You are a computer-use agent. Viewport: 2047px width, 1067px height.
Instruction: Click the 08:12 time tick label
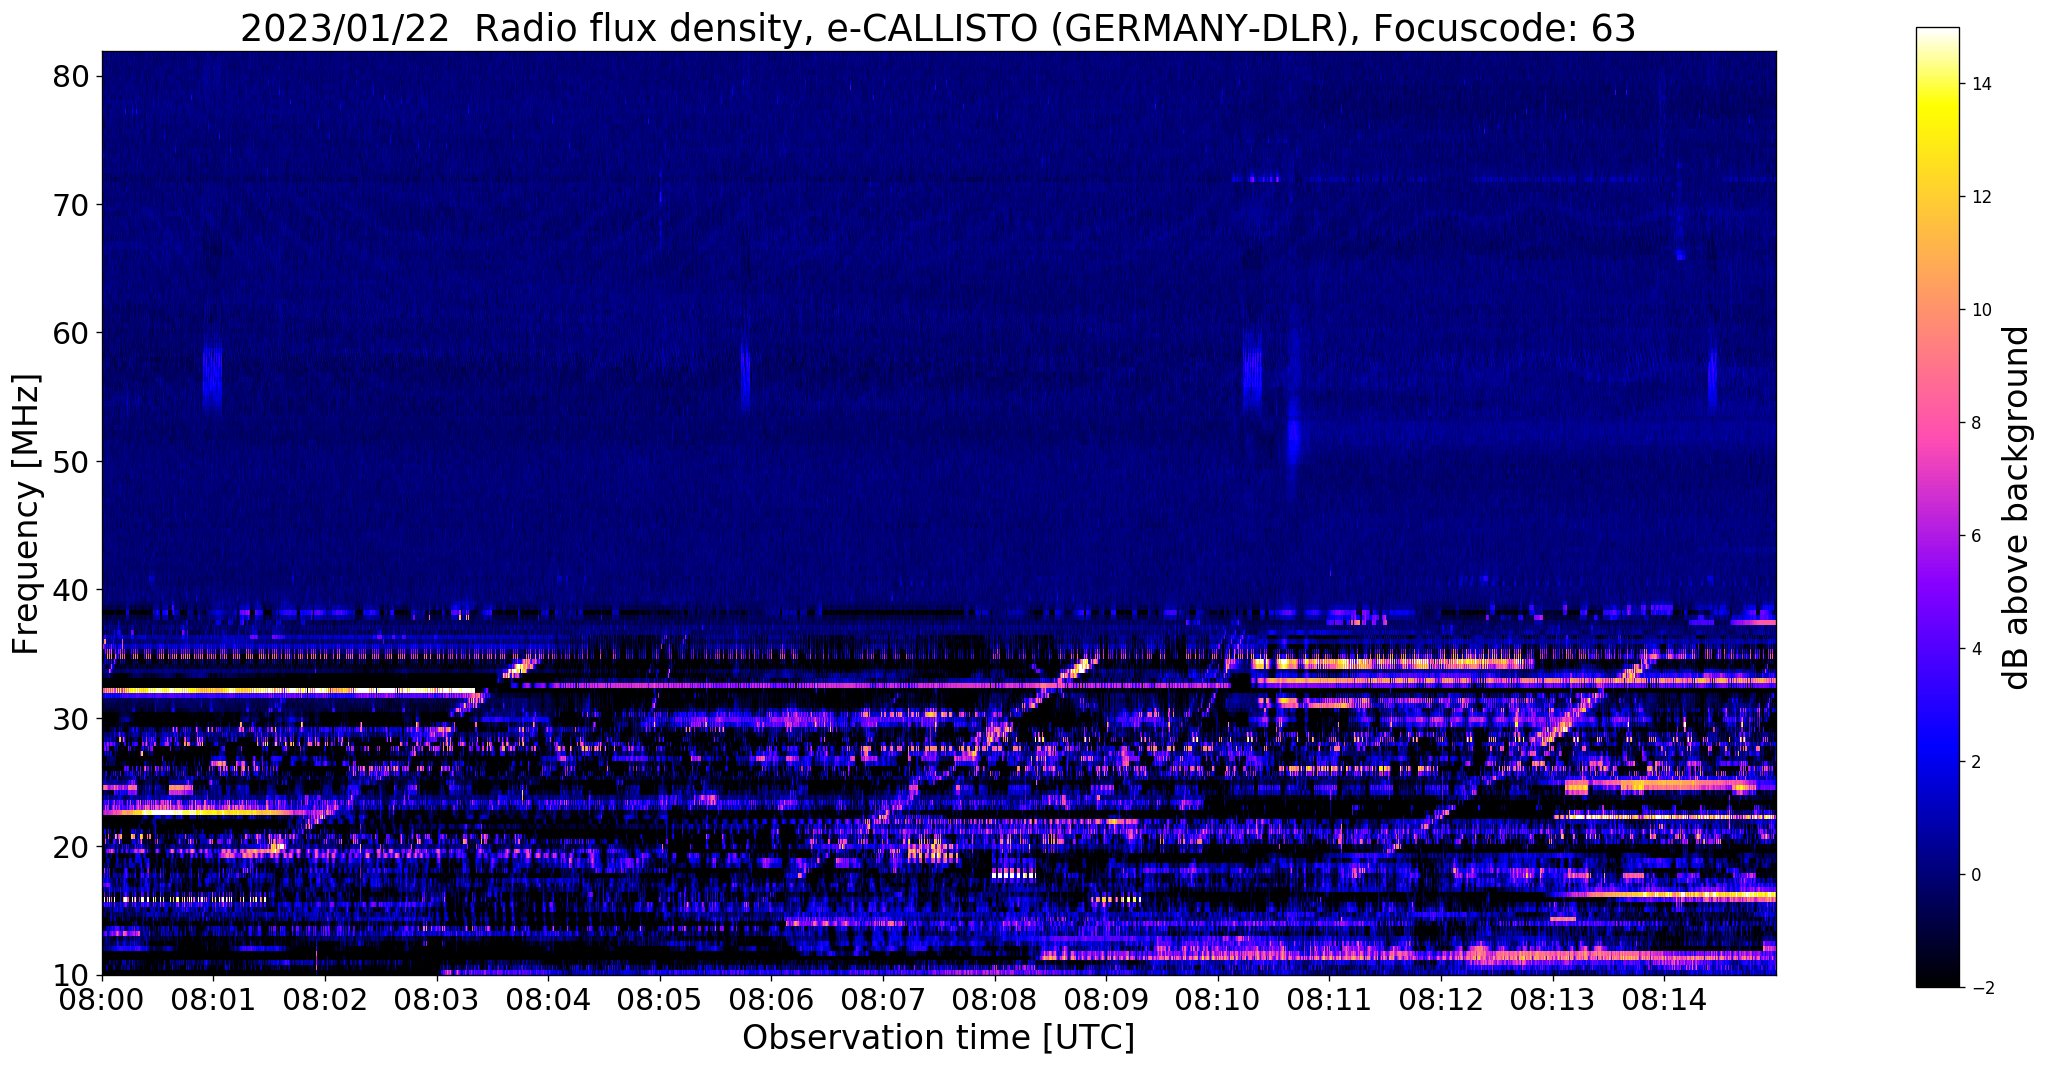tap(1441, 998)
